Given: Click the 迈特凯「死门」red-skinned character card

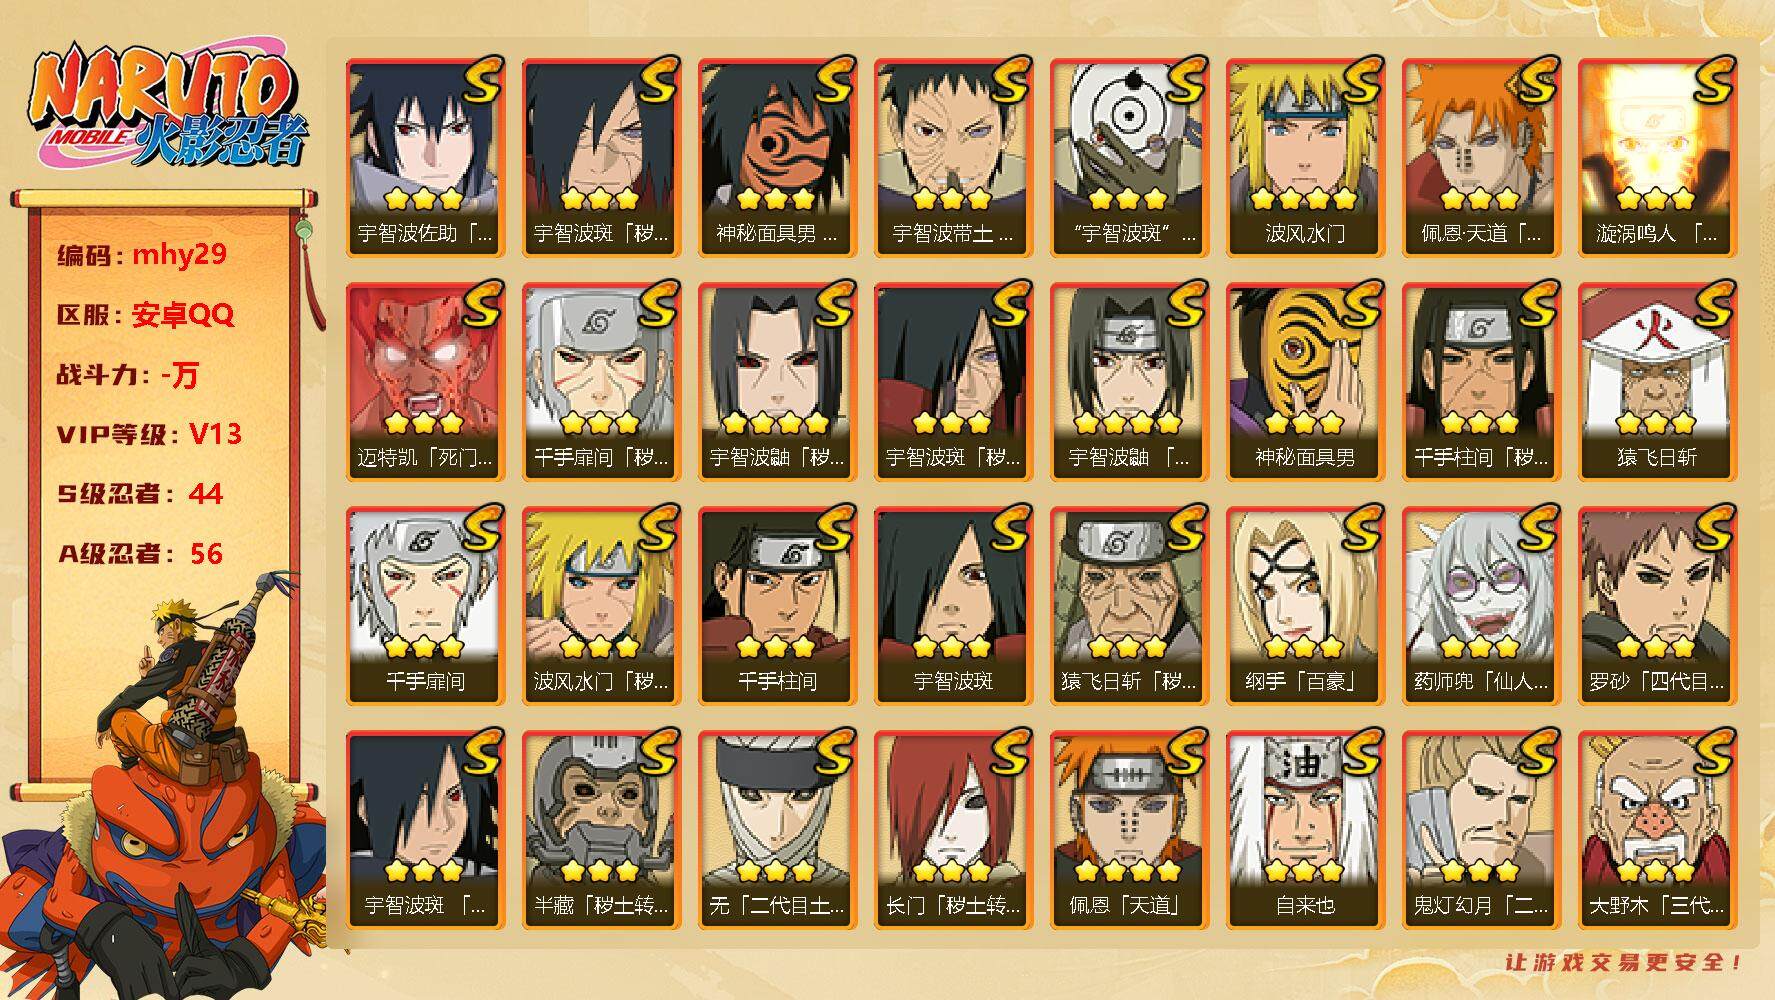Looking at the screenshot, I should coord(425,382).
